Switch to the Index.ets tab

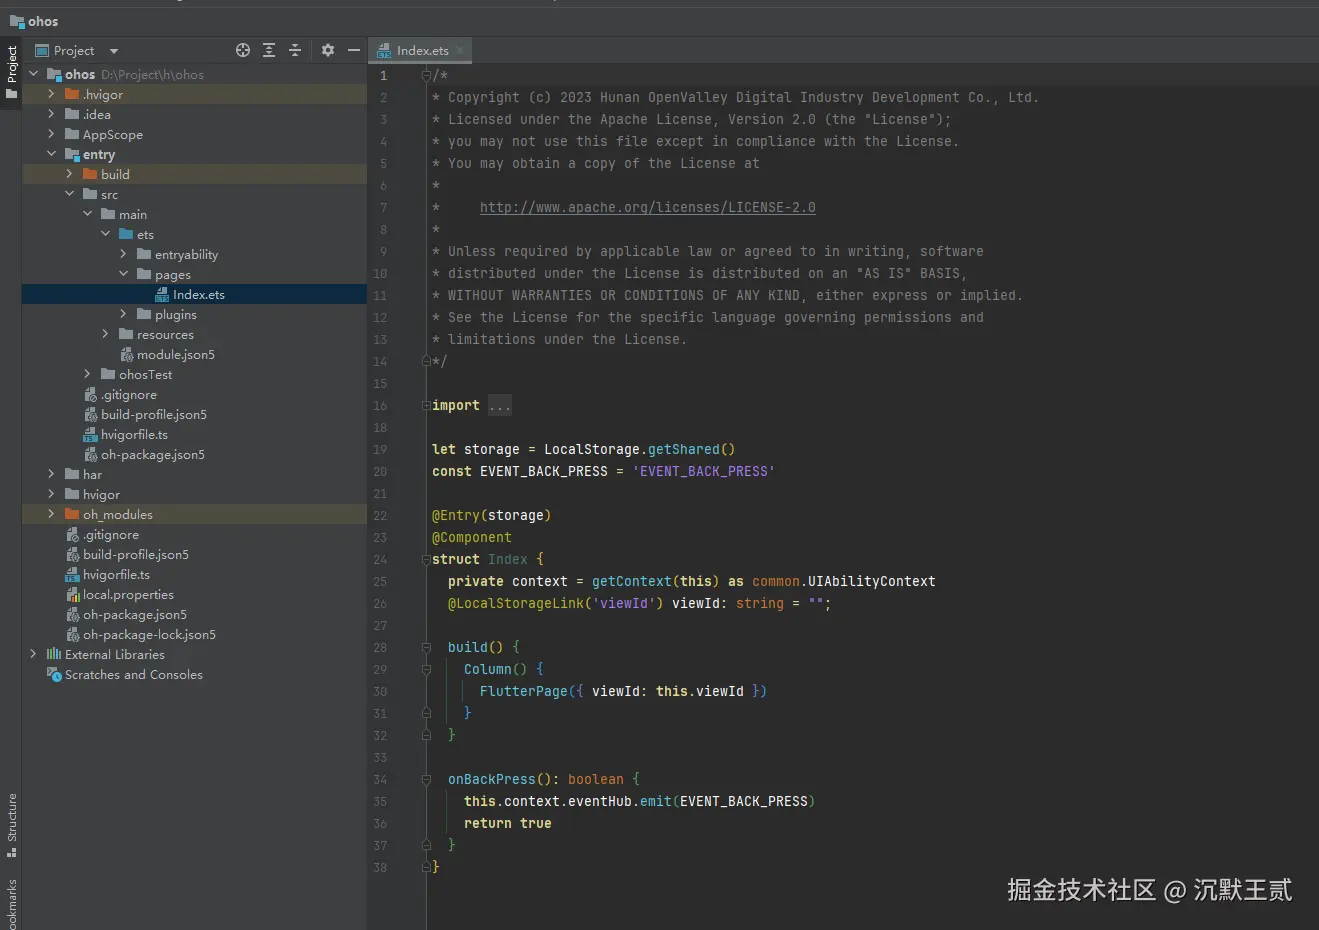(421, 50)
